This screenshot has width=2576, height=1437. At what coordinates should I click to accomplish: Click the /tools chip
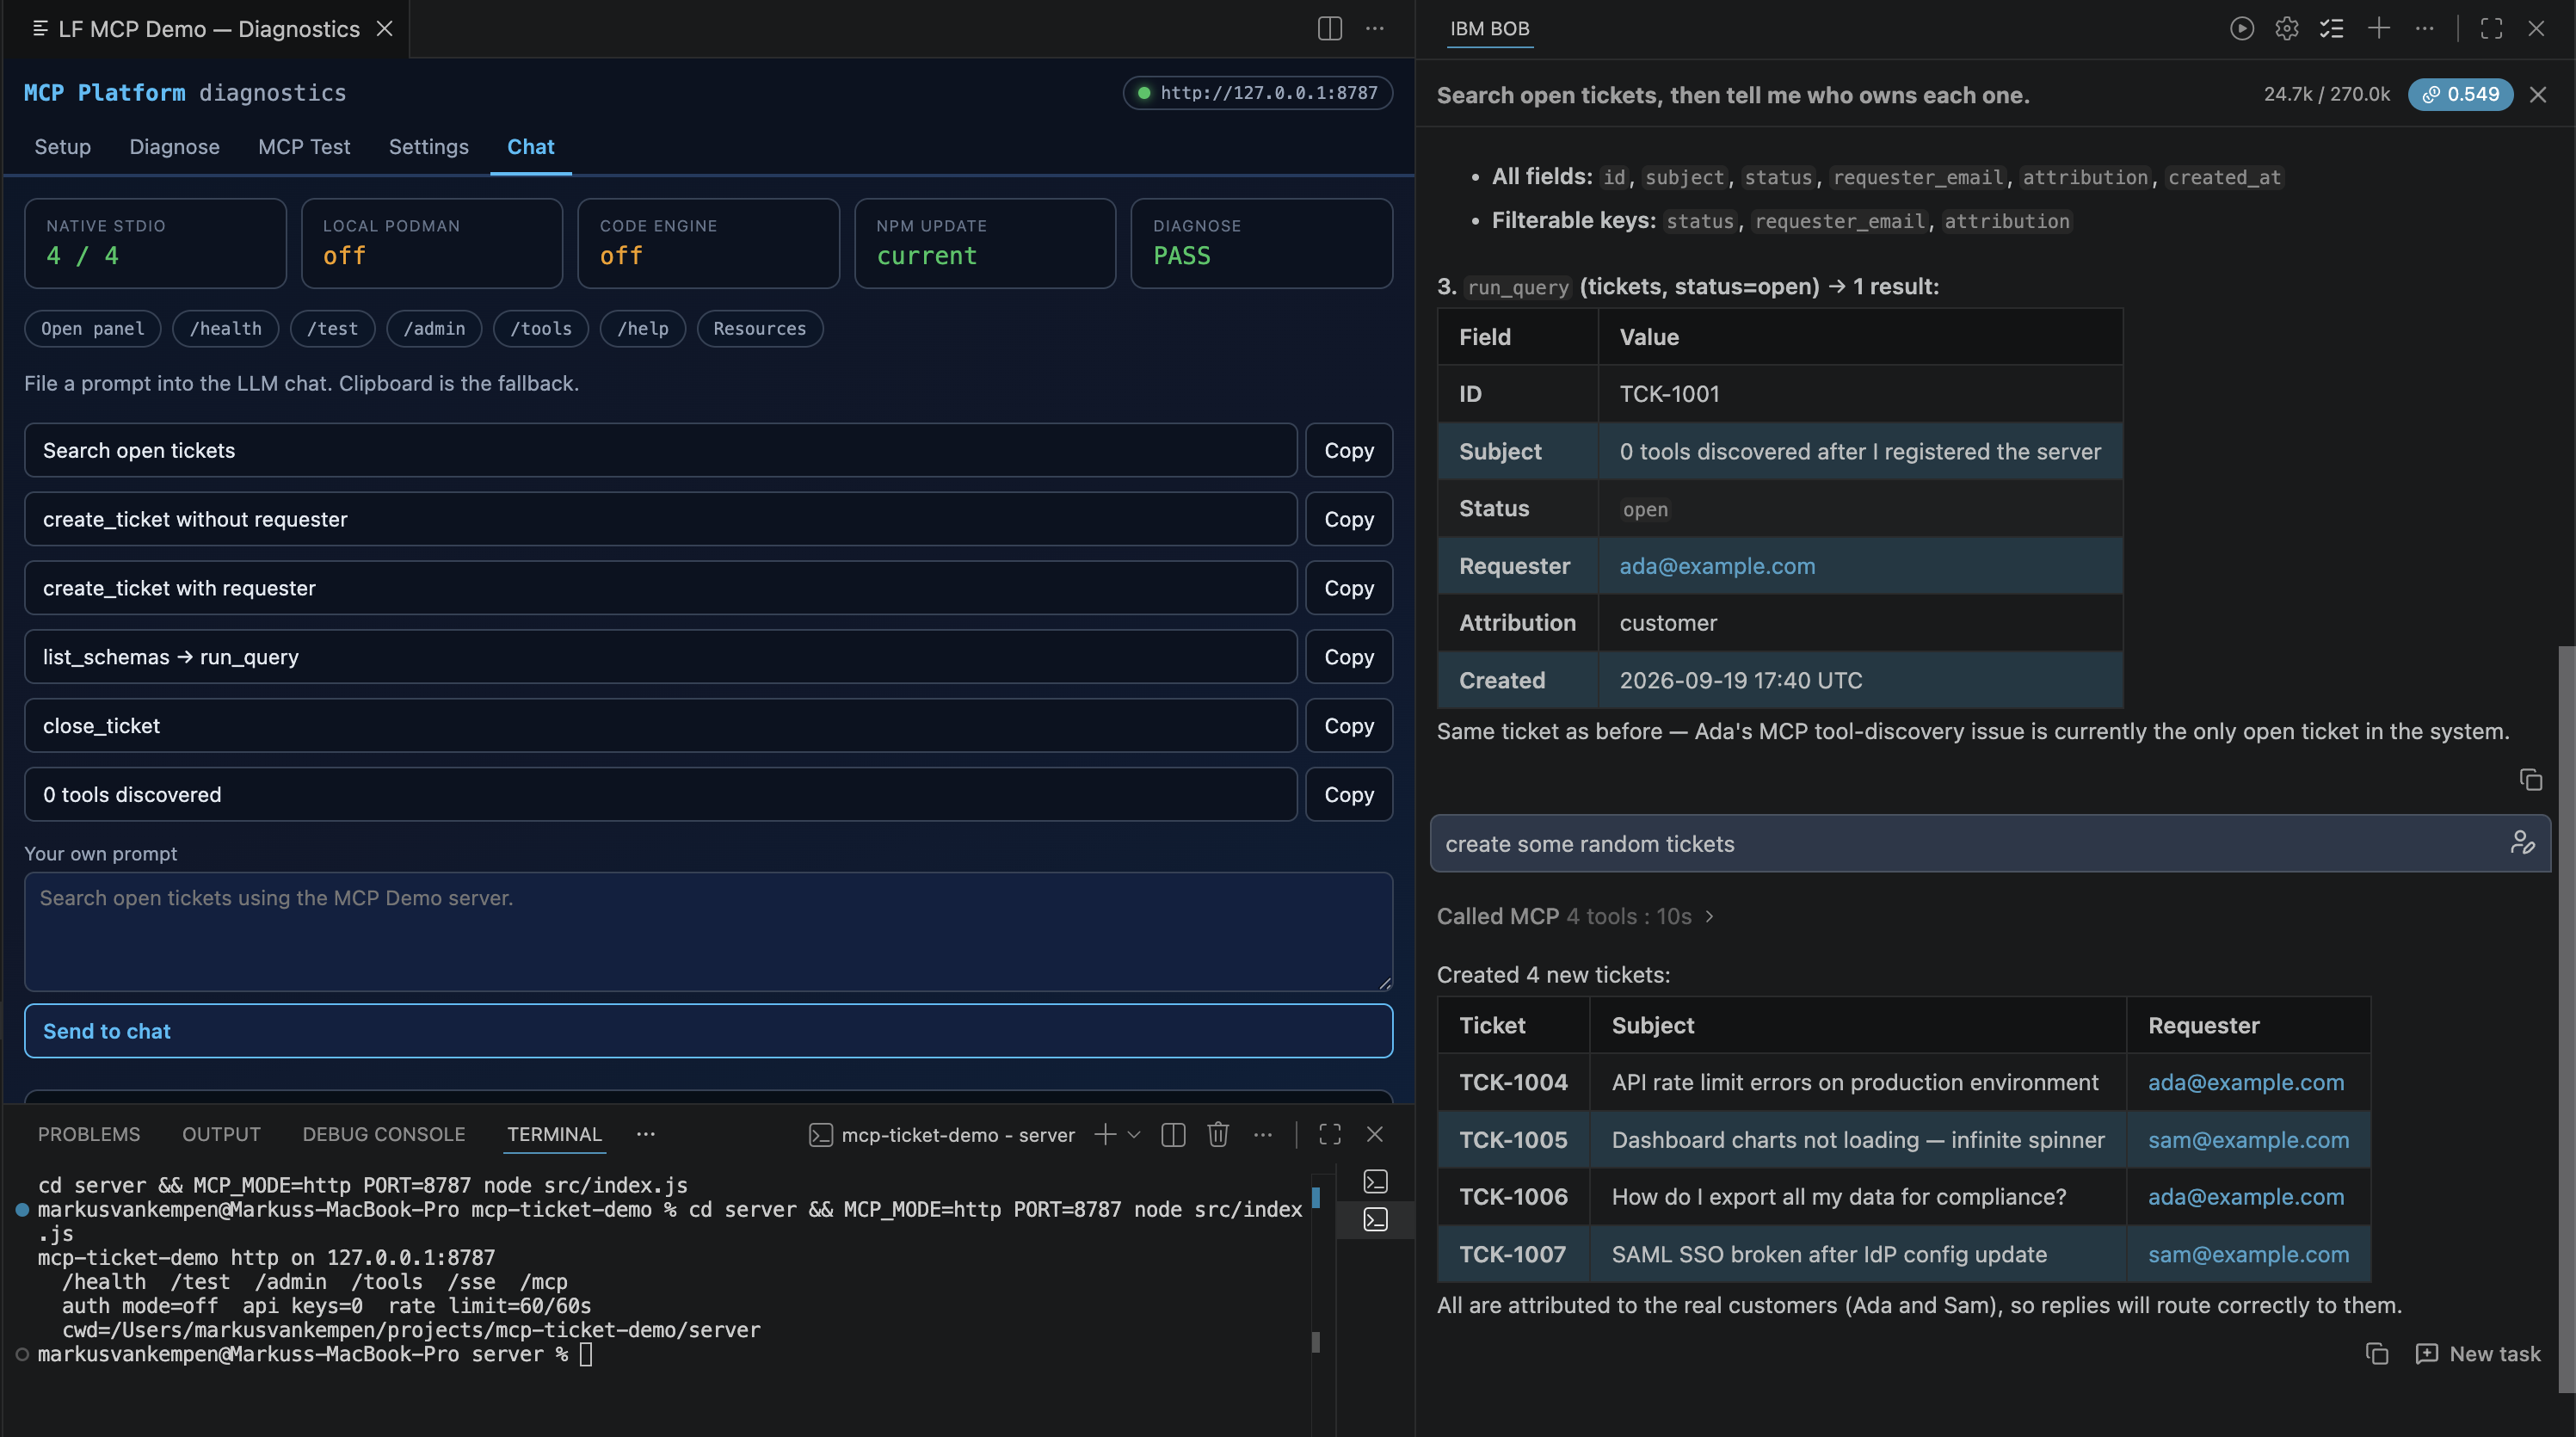[541, 329]
